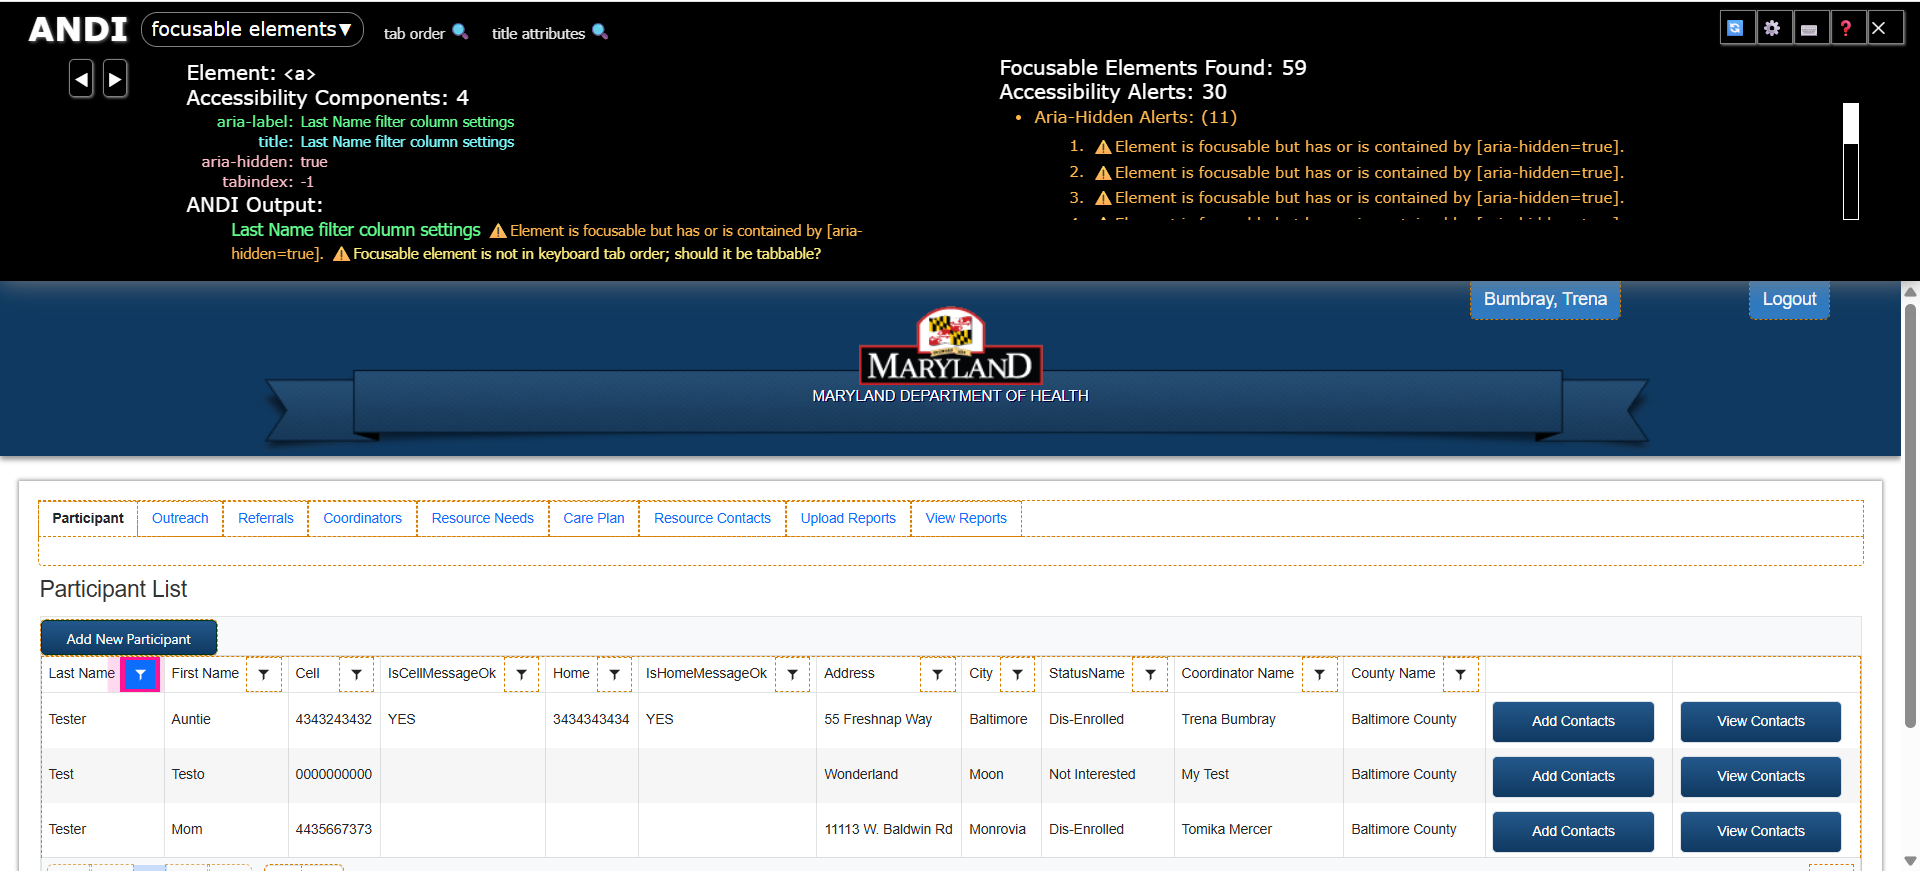Toggle the tab order overlay
The height and width of the screenshot is (871, 1920).
(x=425, y=33)
